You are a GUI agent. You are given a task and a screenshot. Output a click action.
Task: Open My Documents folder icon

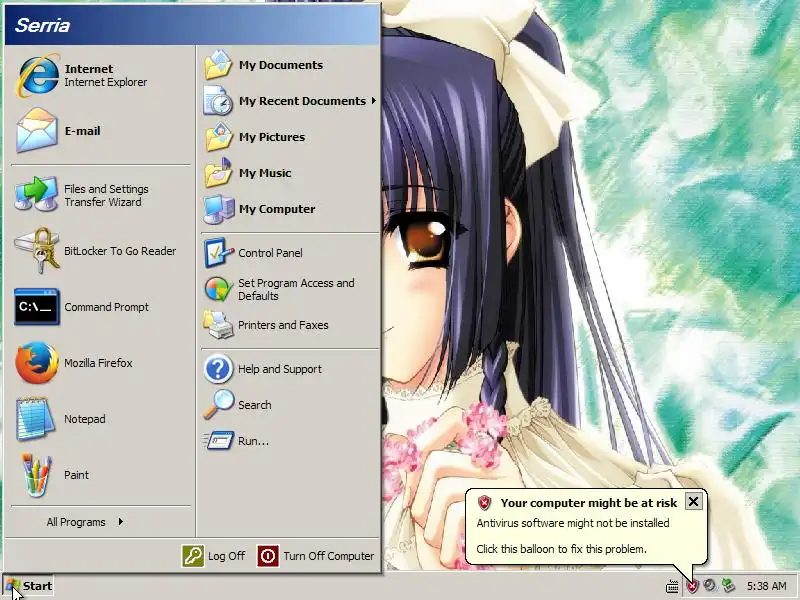218,65
